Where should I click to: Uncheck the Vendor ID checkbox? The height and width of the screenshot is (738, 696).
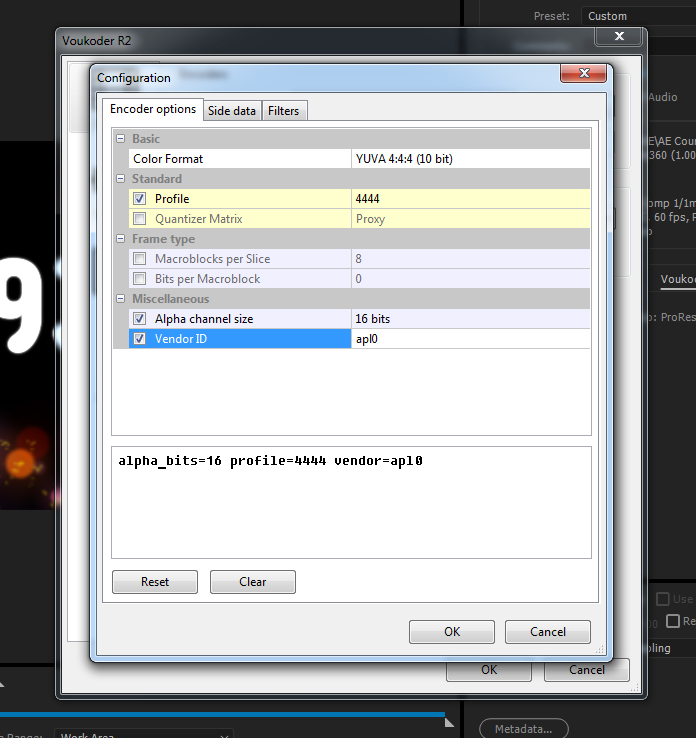(x=140, y=339)
